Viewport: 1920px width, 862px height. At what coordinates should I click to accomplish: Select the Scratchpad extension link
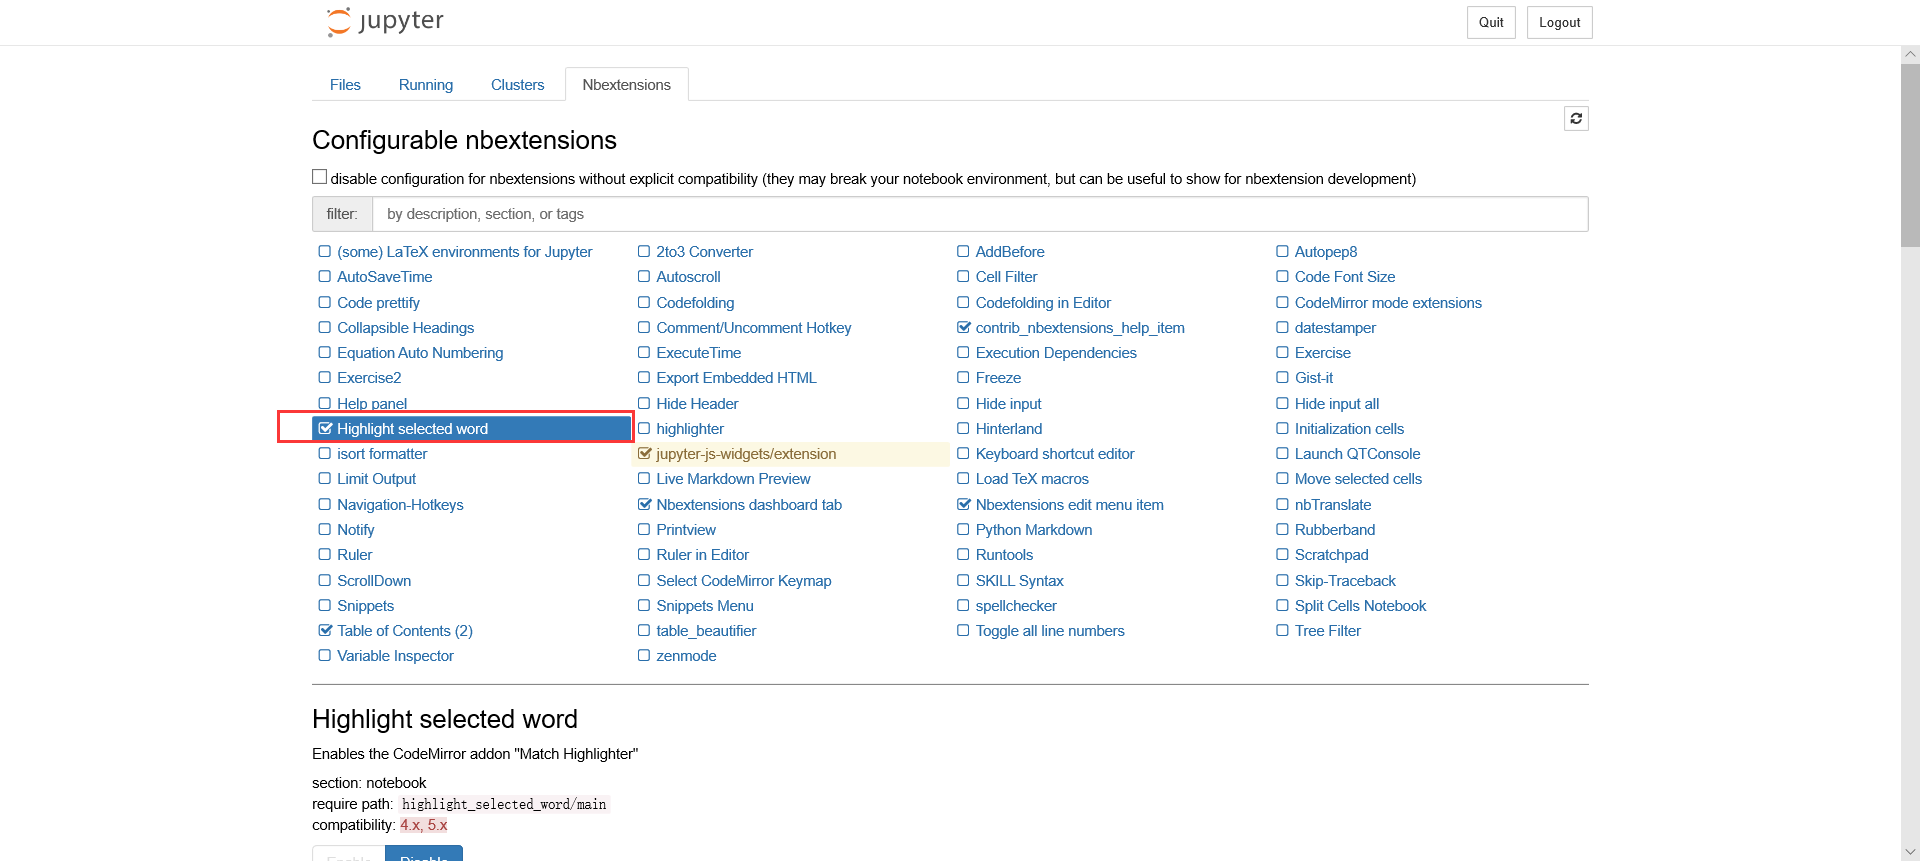pyautogui.click(x=1331, y=555)
